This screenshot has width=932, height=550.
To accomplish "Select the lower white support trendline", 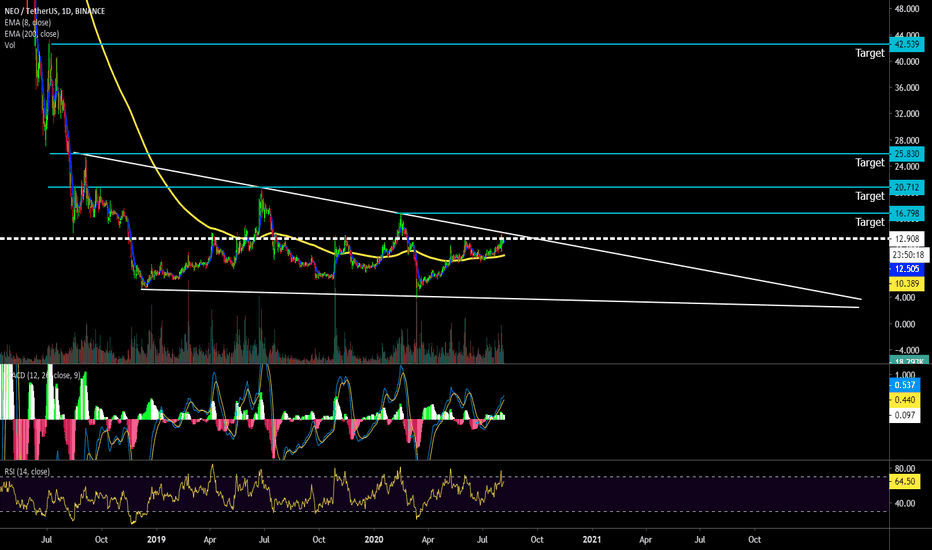I will coord(499,298).
